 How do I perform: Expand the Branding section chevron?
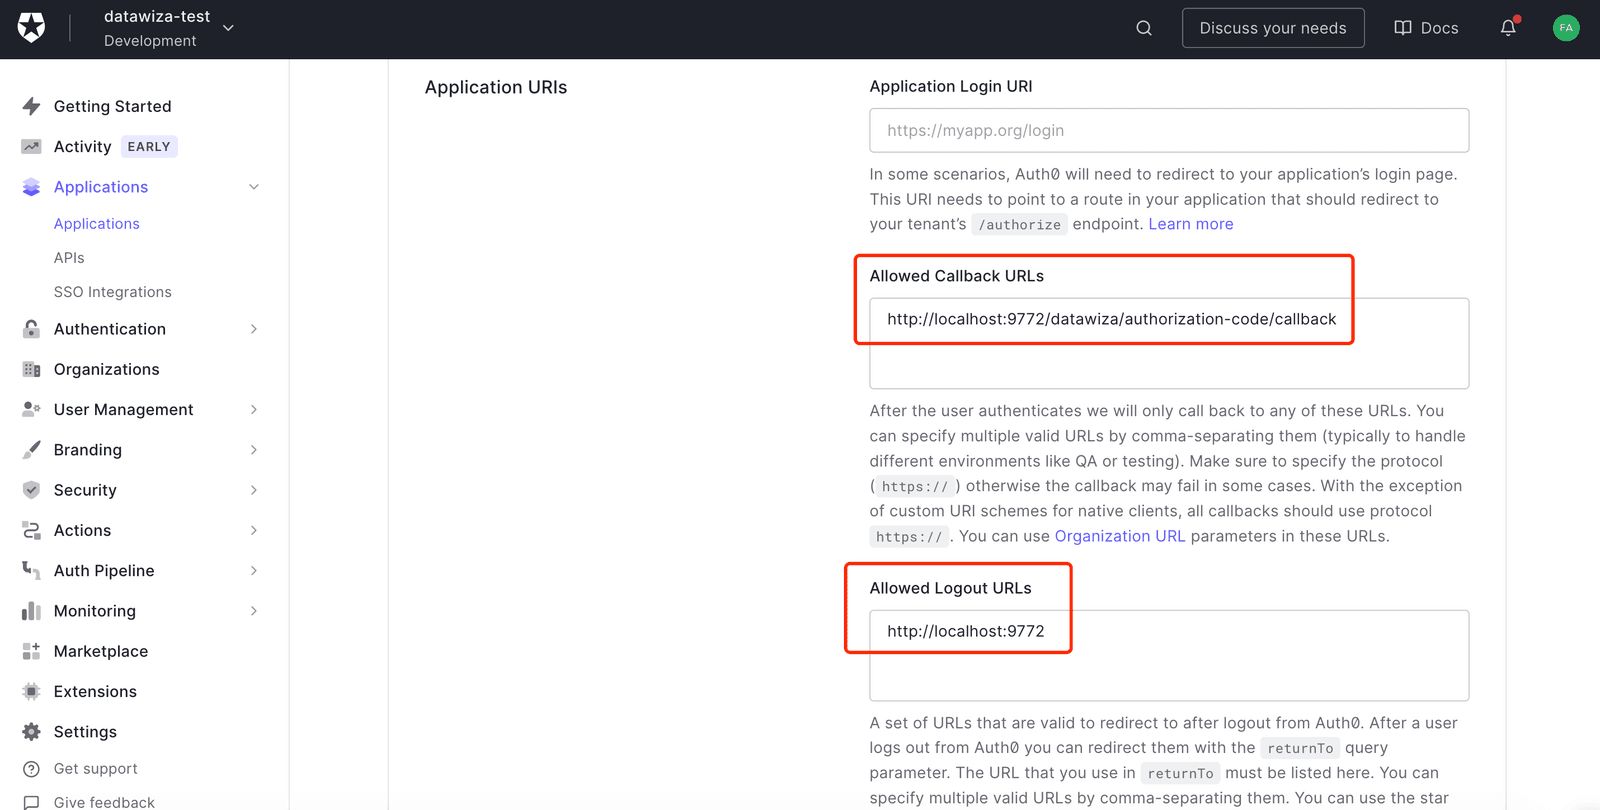point(254,450)
